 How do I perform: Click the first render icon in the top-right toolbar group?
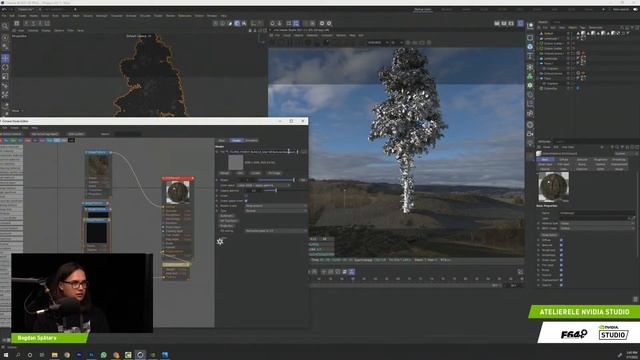pos(497,23)
